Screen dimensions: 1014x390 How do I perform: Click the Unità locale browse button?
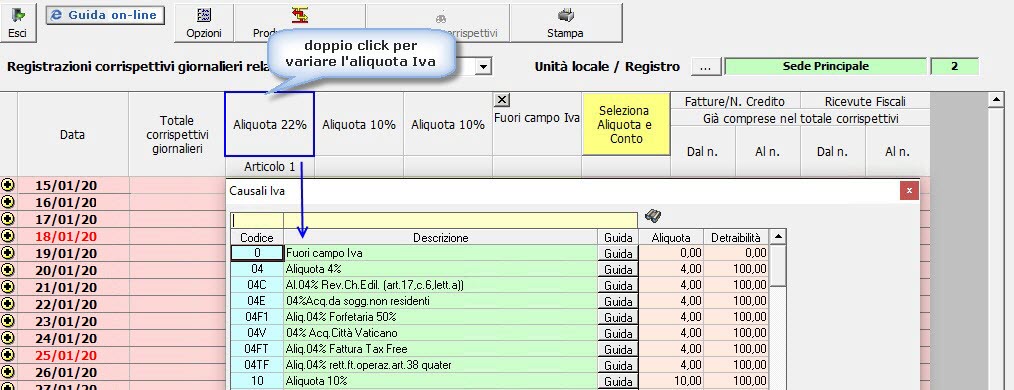[706, 66]
